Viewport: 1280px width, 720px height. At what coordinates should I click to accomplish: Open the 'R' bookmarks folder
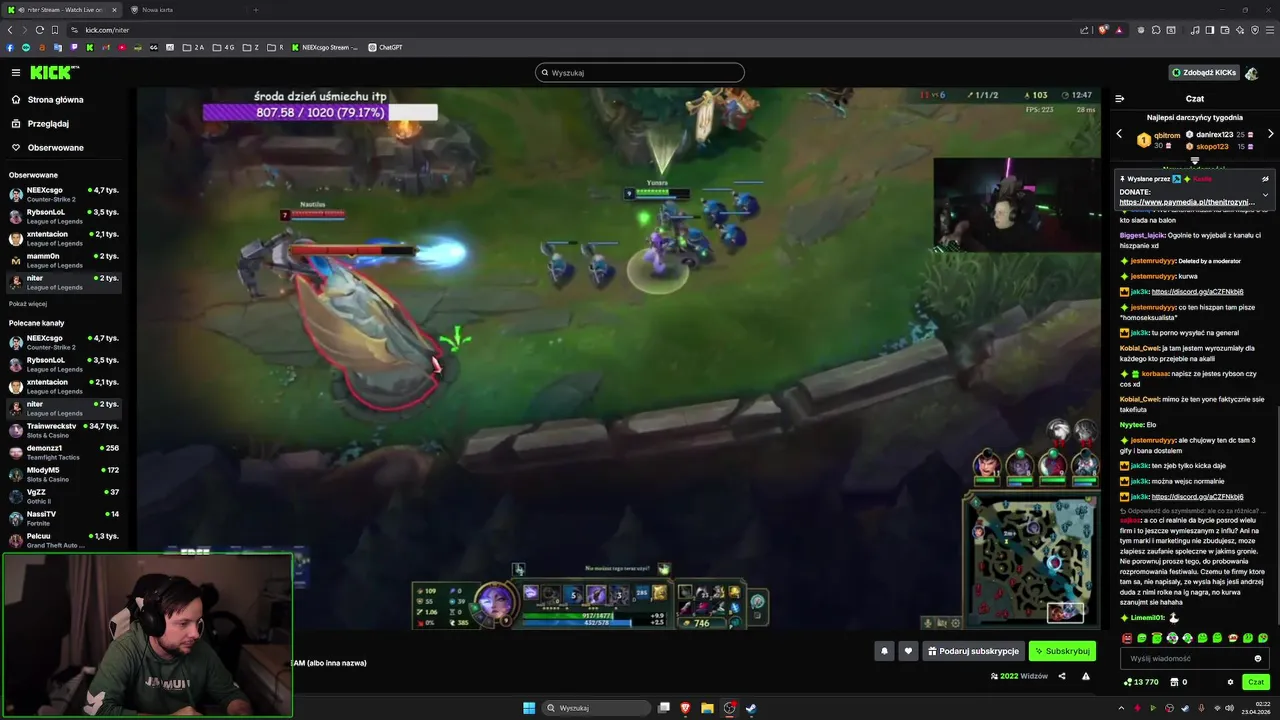click(x=274, y=47)
